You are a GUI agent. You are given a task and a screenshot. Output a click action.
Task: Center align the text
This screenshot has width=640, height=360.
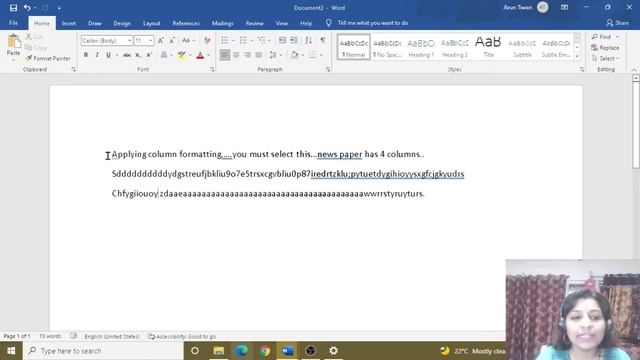(x=236, y=55)
